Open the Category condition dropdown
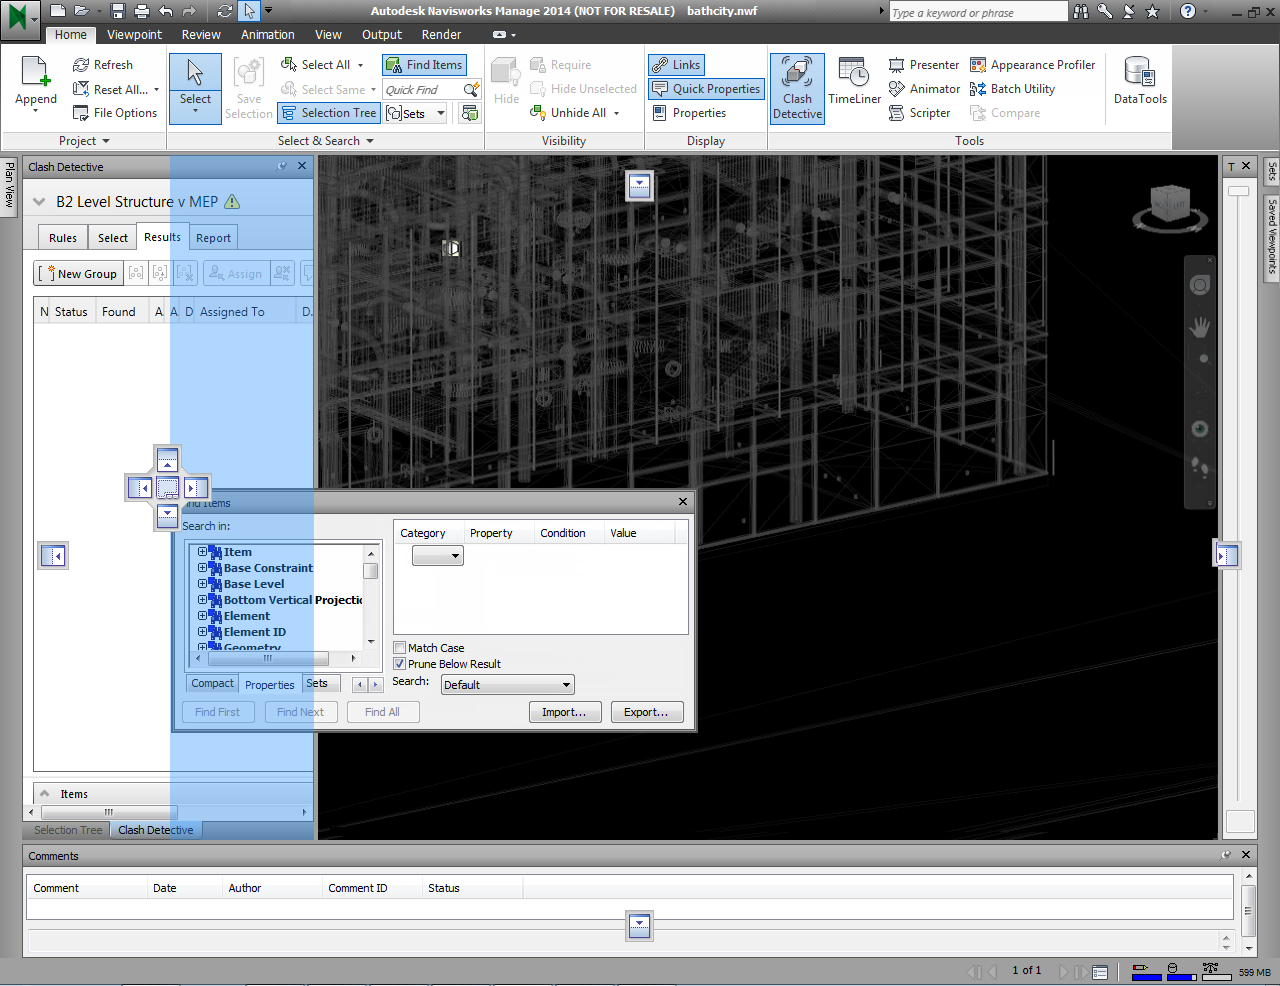Image resolution: width=1280 pixels, height=986 pixels. point(438,556)
